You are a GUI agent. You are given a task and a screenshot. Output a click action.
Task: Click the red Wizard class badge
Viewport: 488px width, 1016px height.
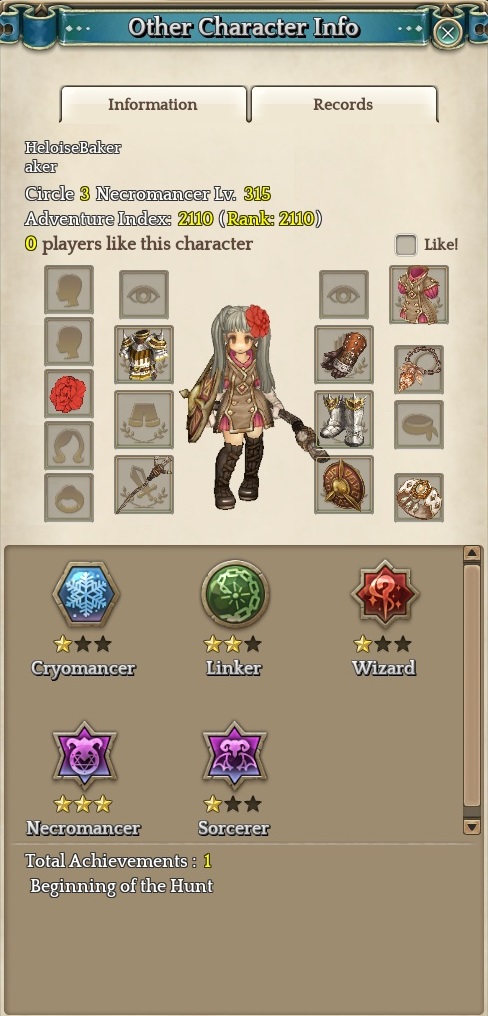[385, 594]
